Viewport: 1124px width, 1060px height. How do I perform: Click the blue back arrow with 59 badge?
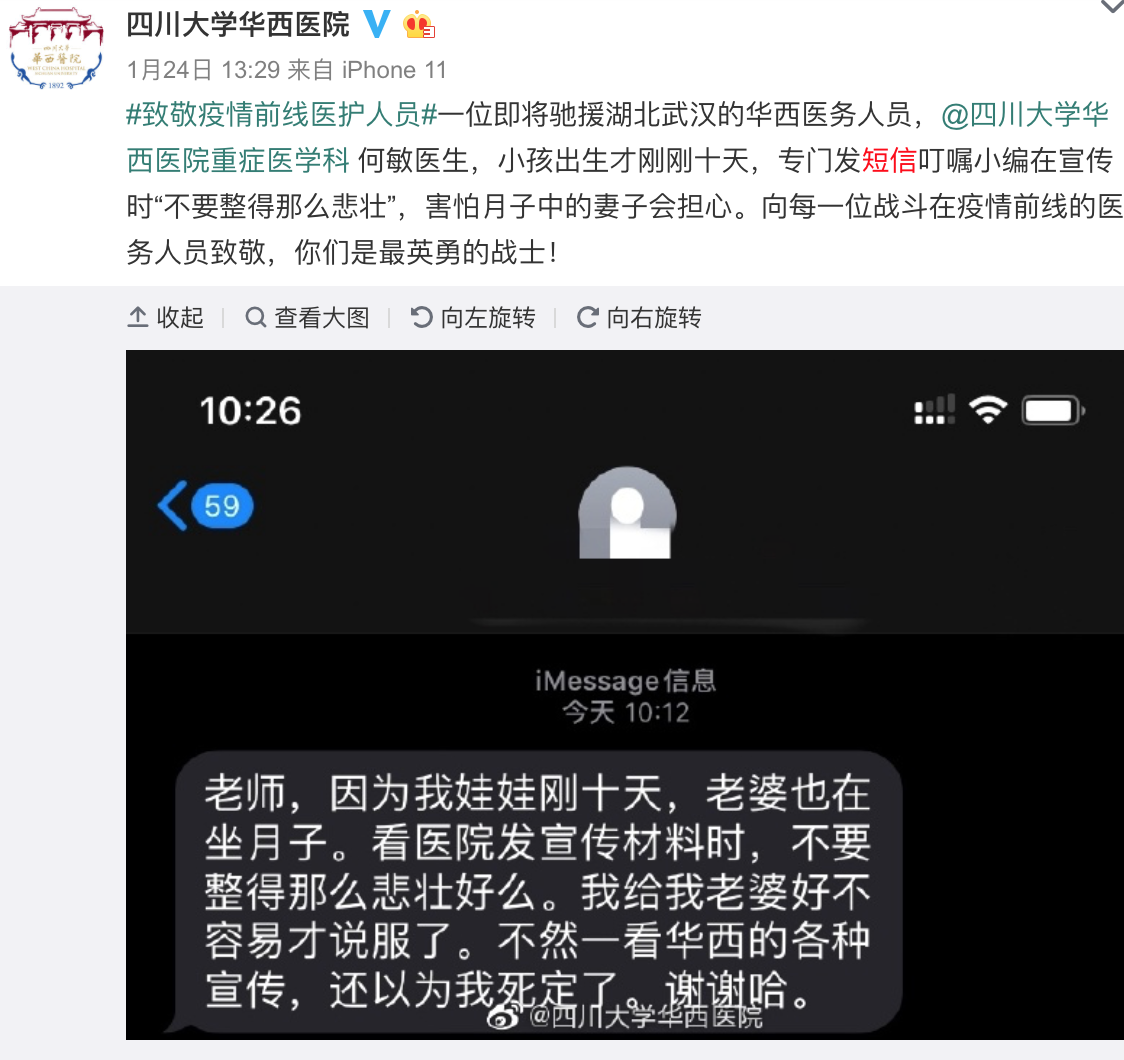click(205, 506)
